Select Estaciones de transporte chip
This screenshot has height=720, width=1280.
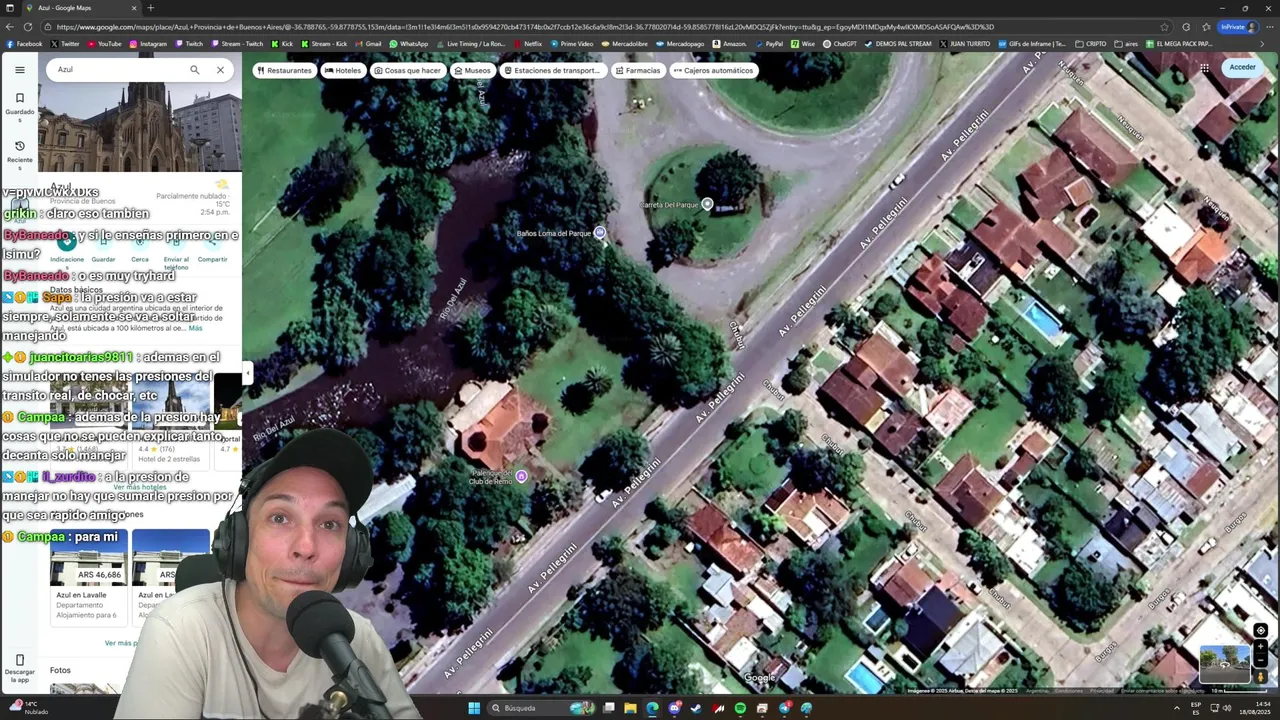click(x=552, y=70)
